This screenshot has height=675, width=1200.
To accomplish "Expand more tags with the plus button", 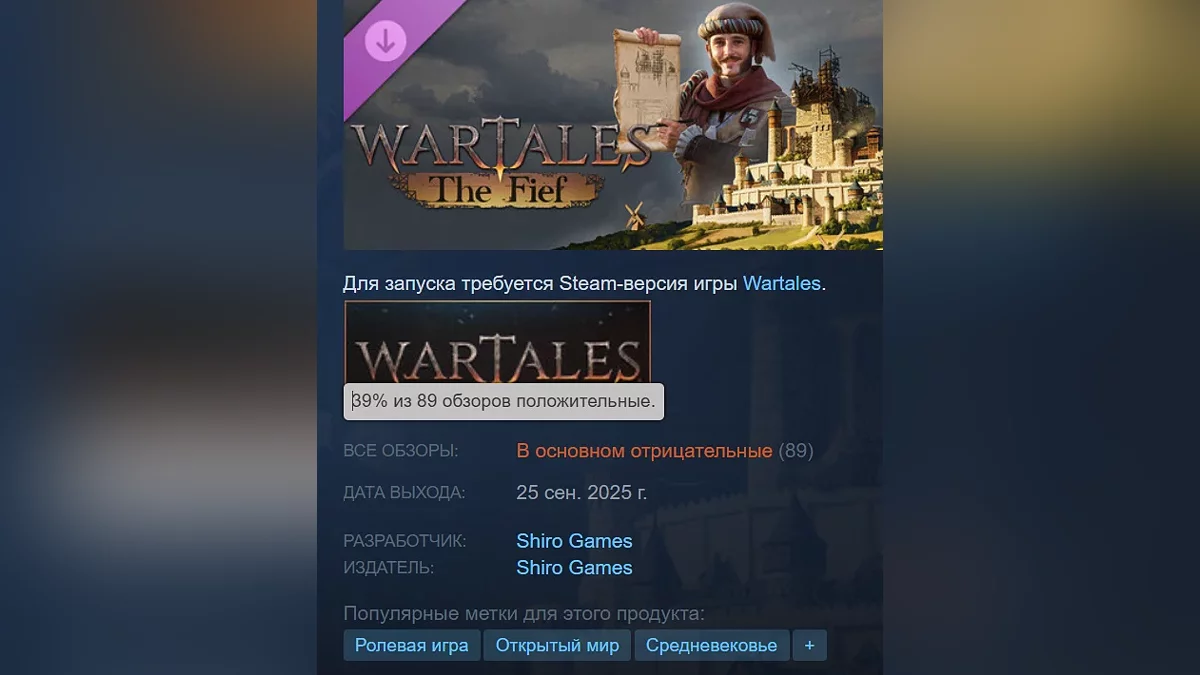I will (x=810, y=645).
